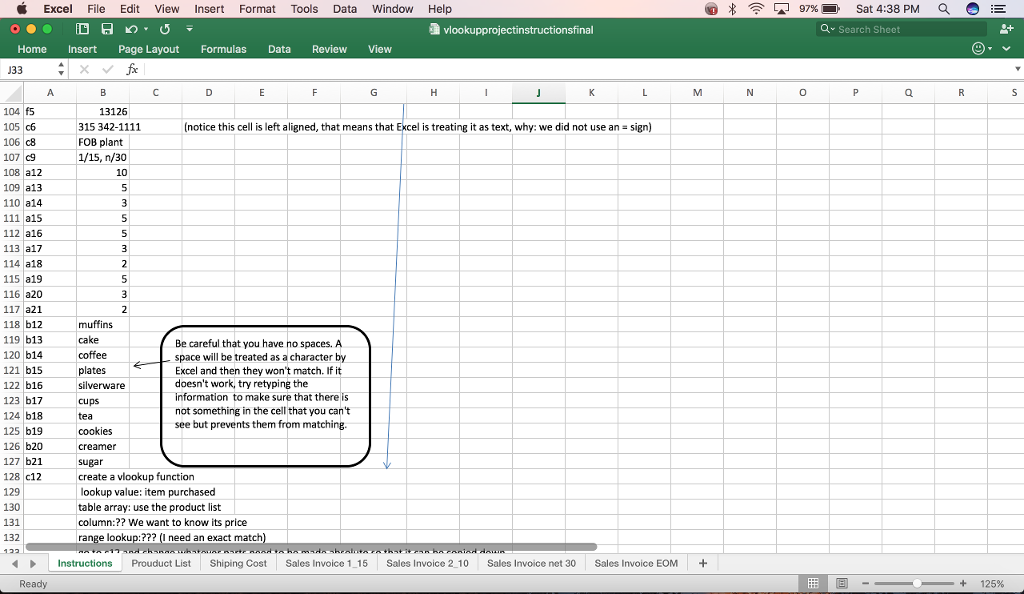
Task: Click the Undo icon
Action: [130, 29]
